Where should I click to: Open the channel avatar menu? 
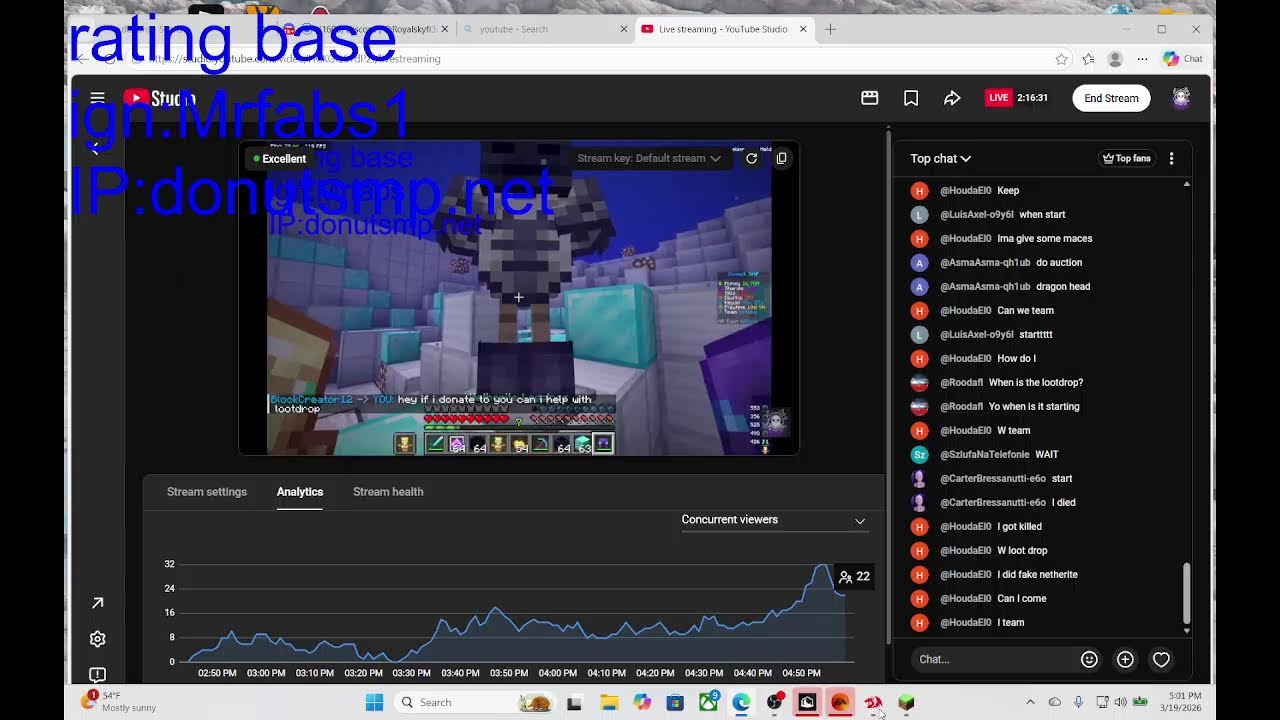pyautogui.click(x=1181, y=98)
